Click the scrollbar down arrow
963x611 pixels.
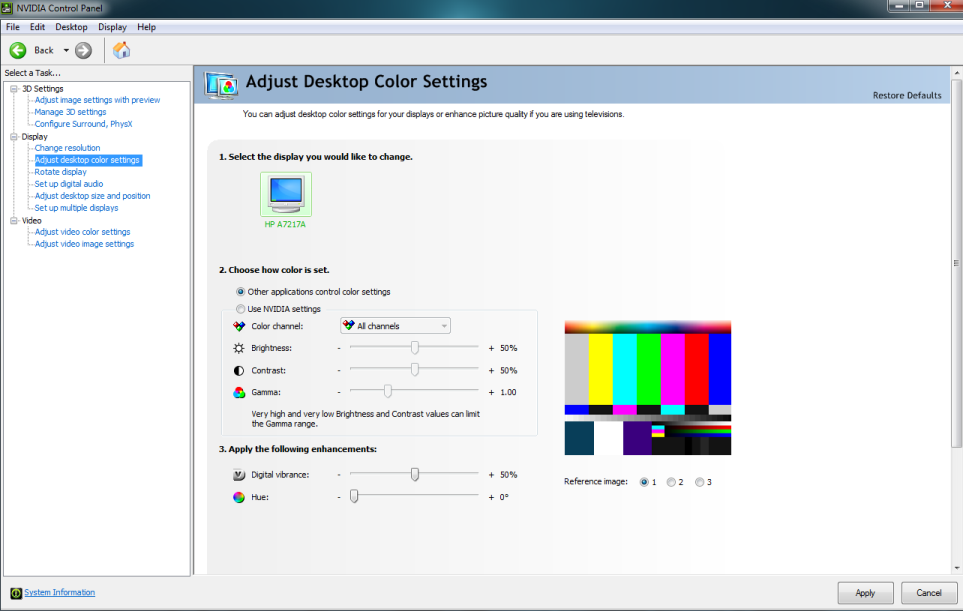[x=956, y=569]
